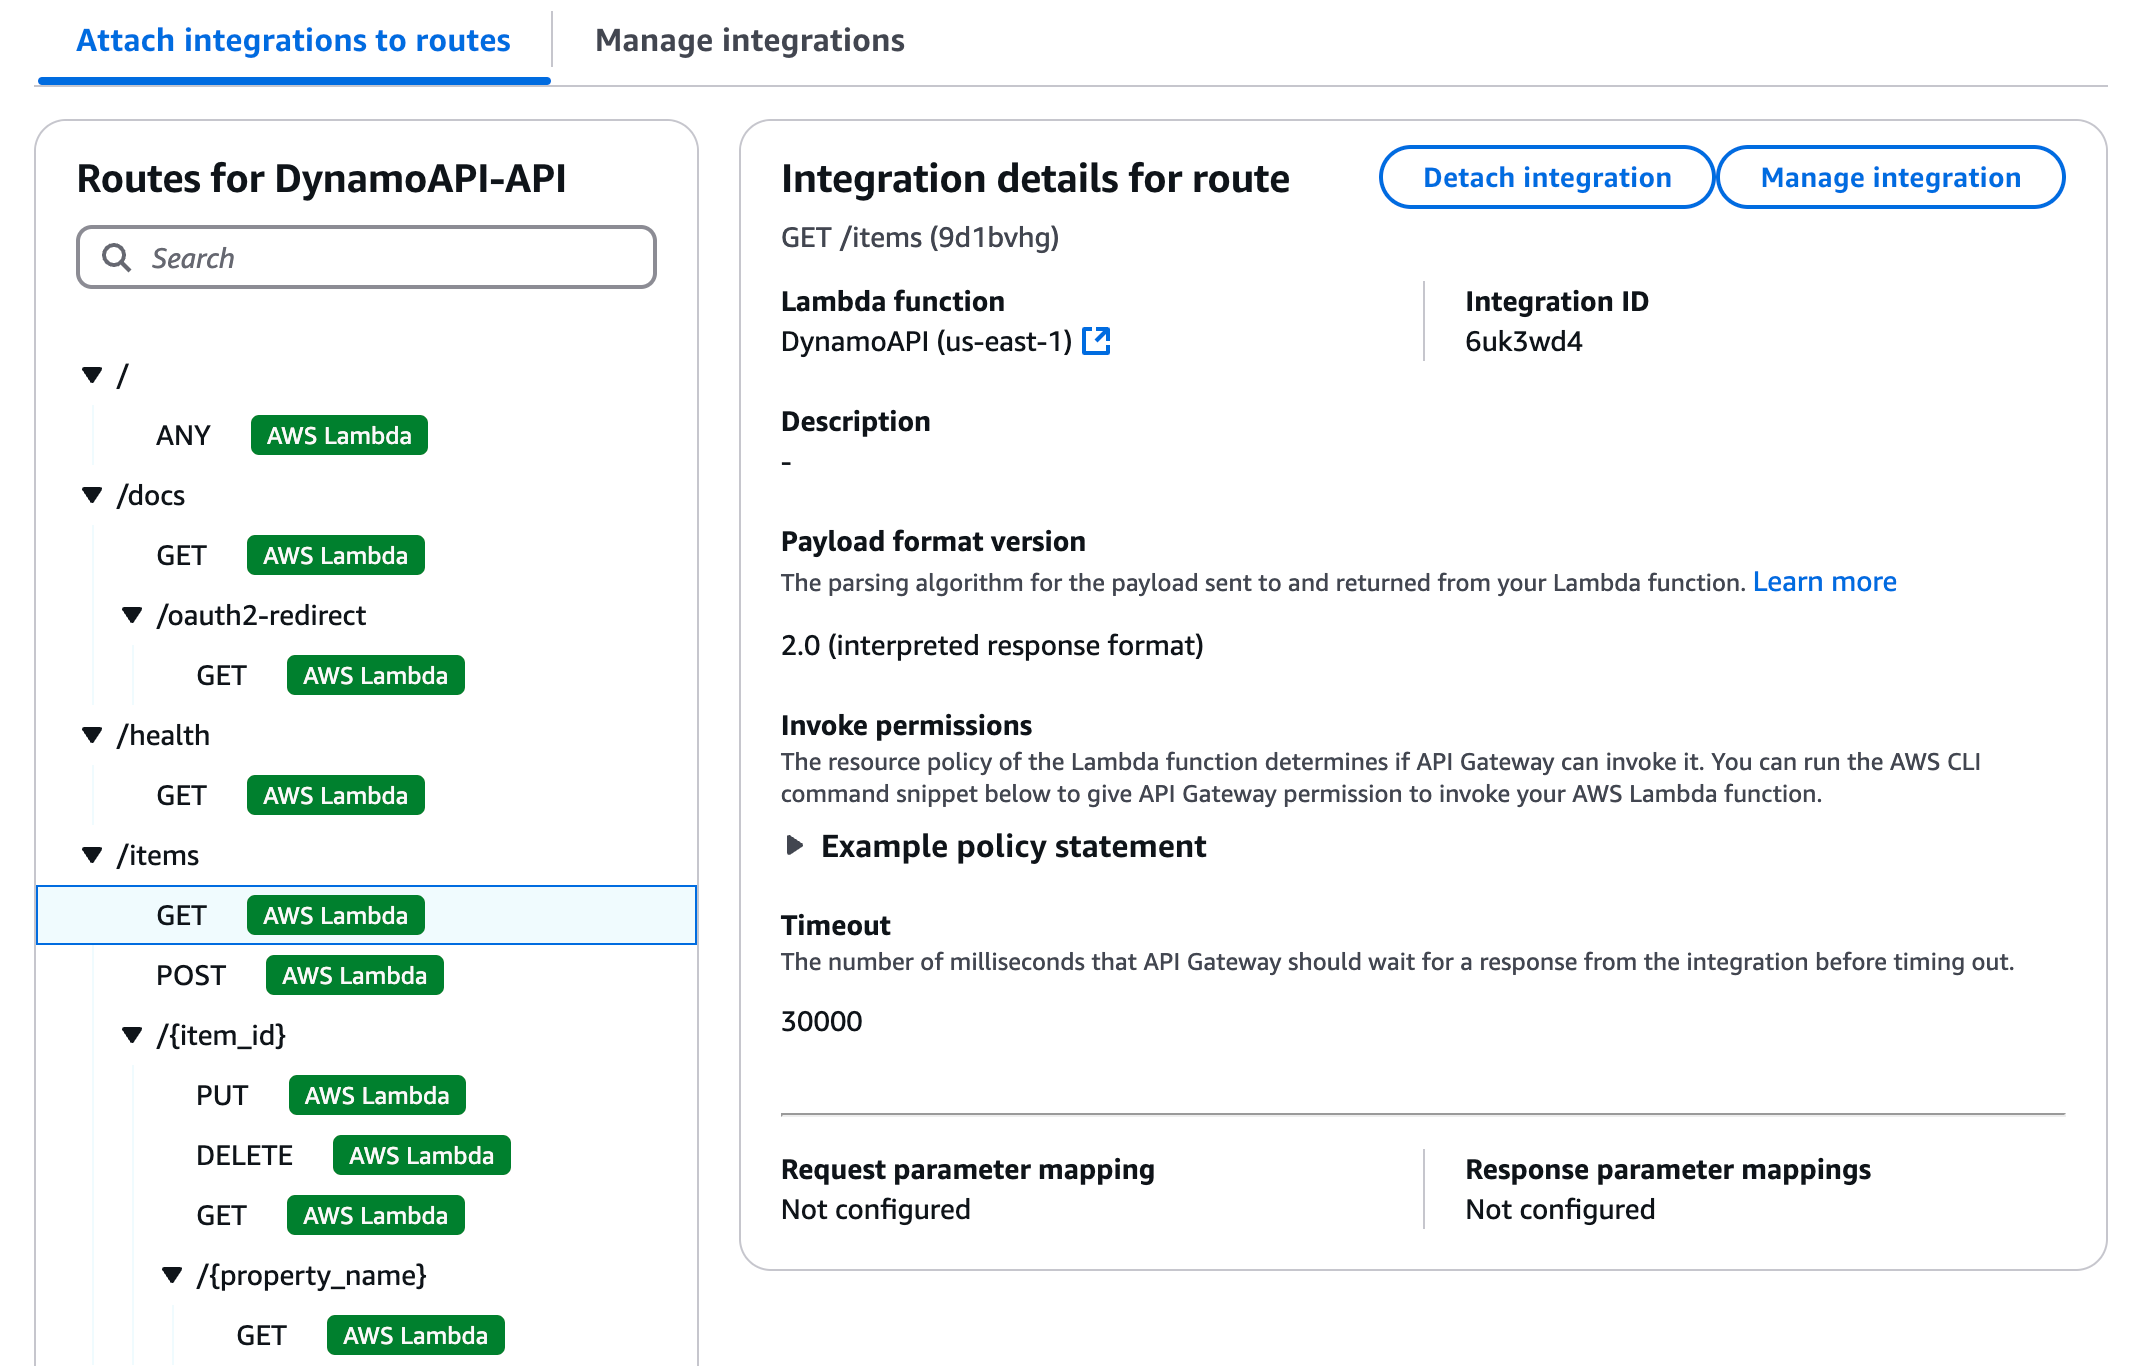Image resolution: width=2138 pixels, height=1366 pixels.
Task: Click the Detach integration button
Action: coord(1546,177)
